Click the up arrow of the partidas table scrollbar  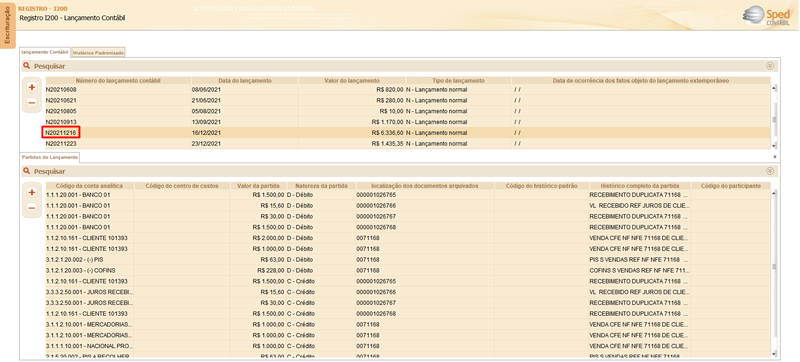(774, 193)
